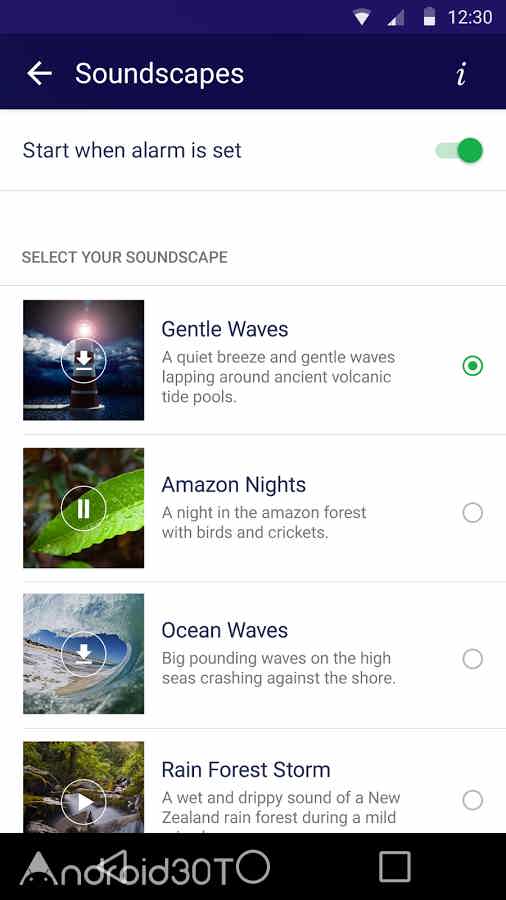506x900 pixels.
Task: Download the Ocean Waves soundscape
Action: (x=83, y=654)
